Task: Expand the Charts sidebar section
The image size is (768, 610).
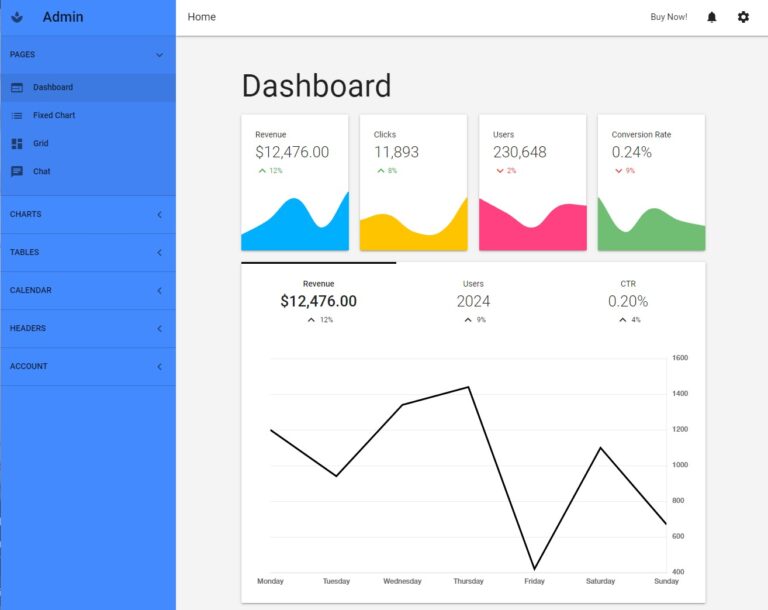Action: 159,214
